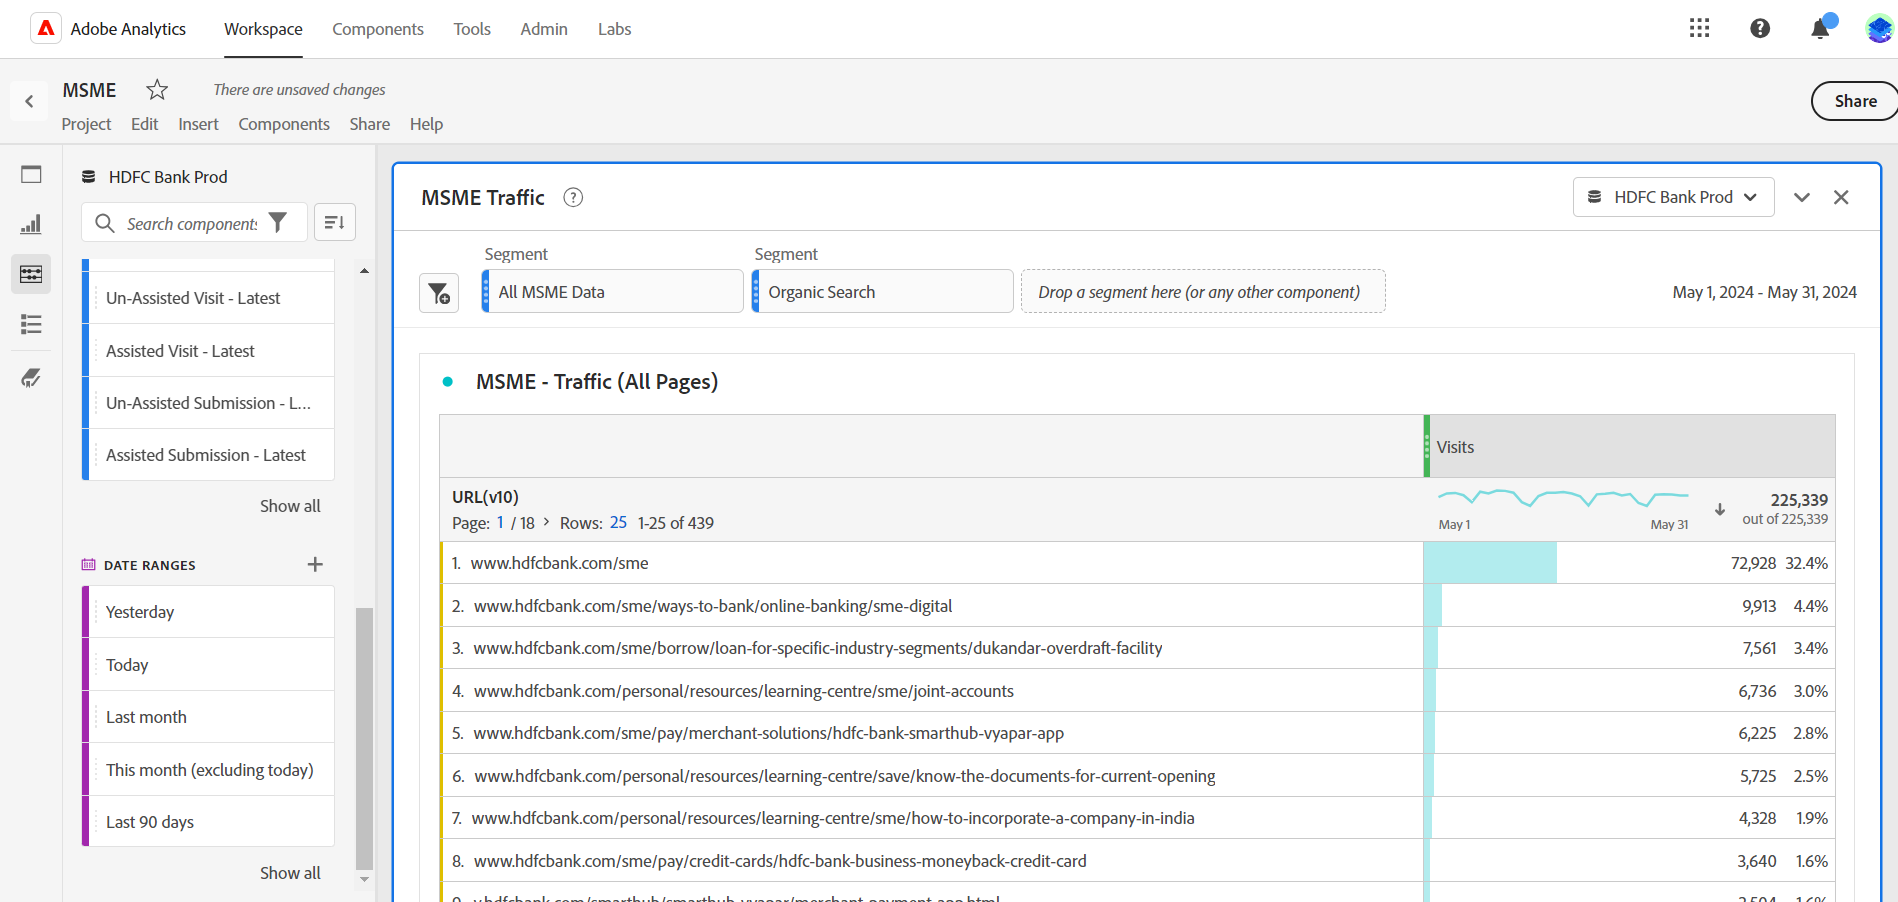The width and height of the screenshot is (1898, 902).
Task: Select the Components icon in left rail
Action: (x=31, y=274)
